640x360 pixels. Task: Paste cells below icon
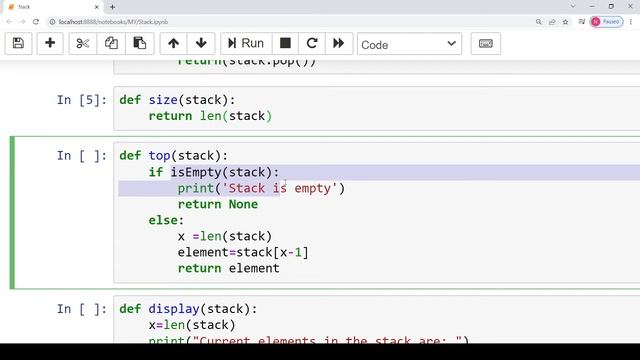(140, 43)
